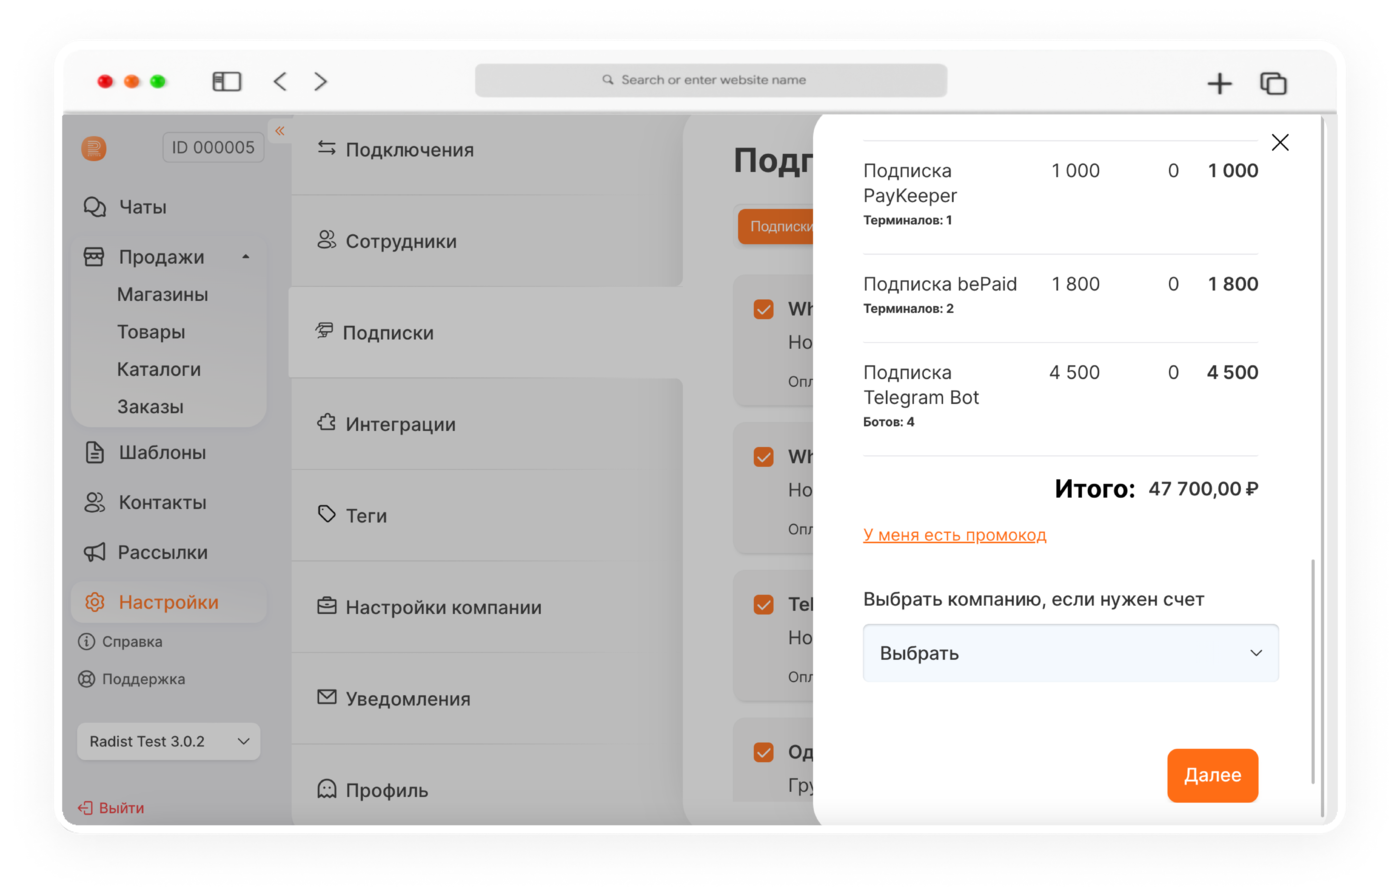Image resolution: width=1400 pixels, height=894 pixels.
Task: Open a new tab with plus icon
Action: 1219,83
